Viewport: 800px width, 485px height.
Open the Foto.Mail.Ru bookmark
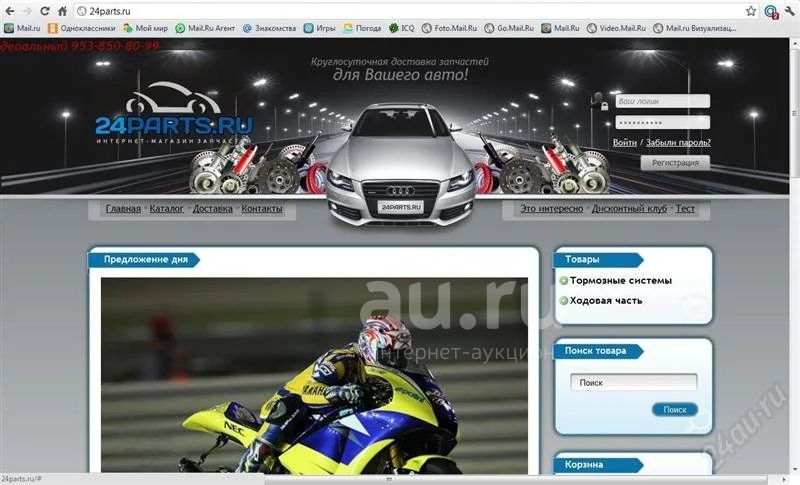tap(449, 28)
